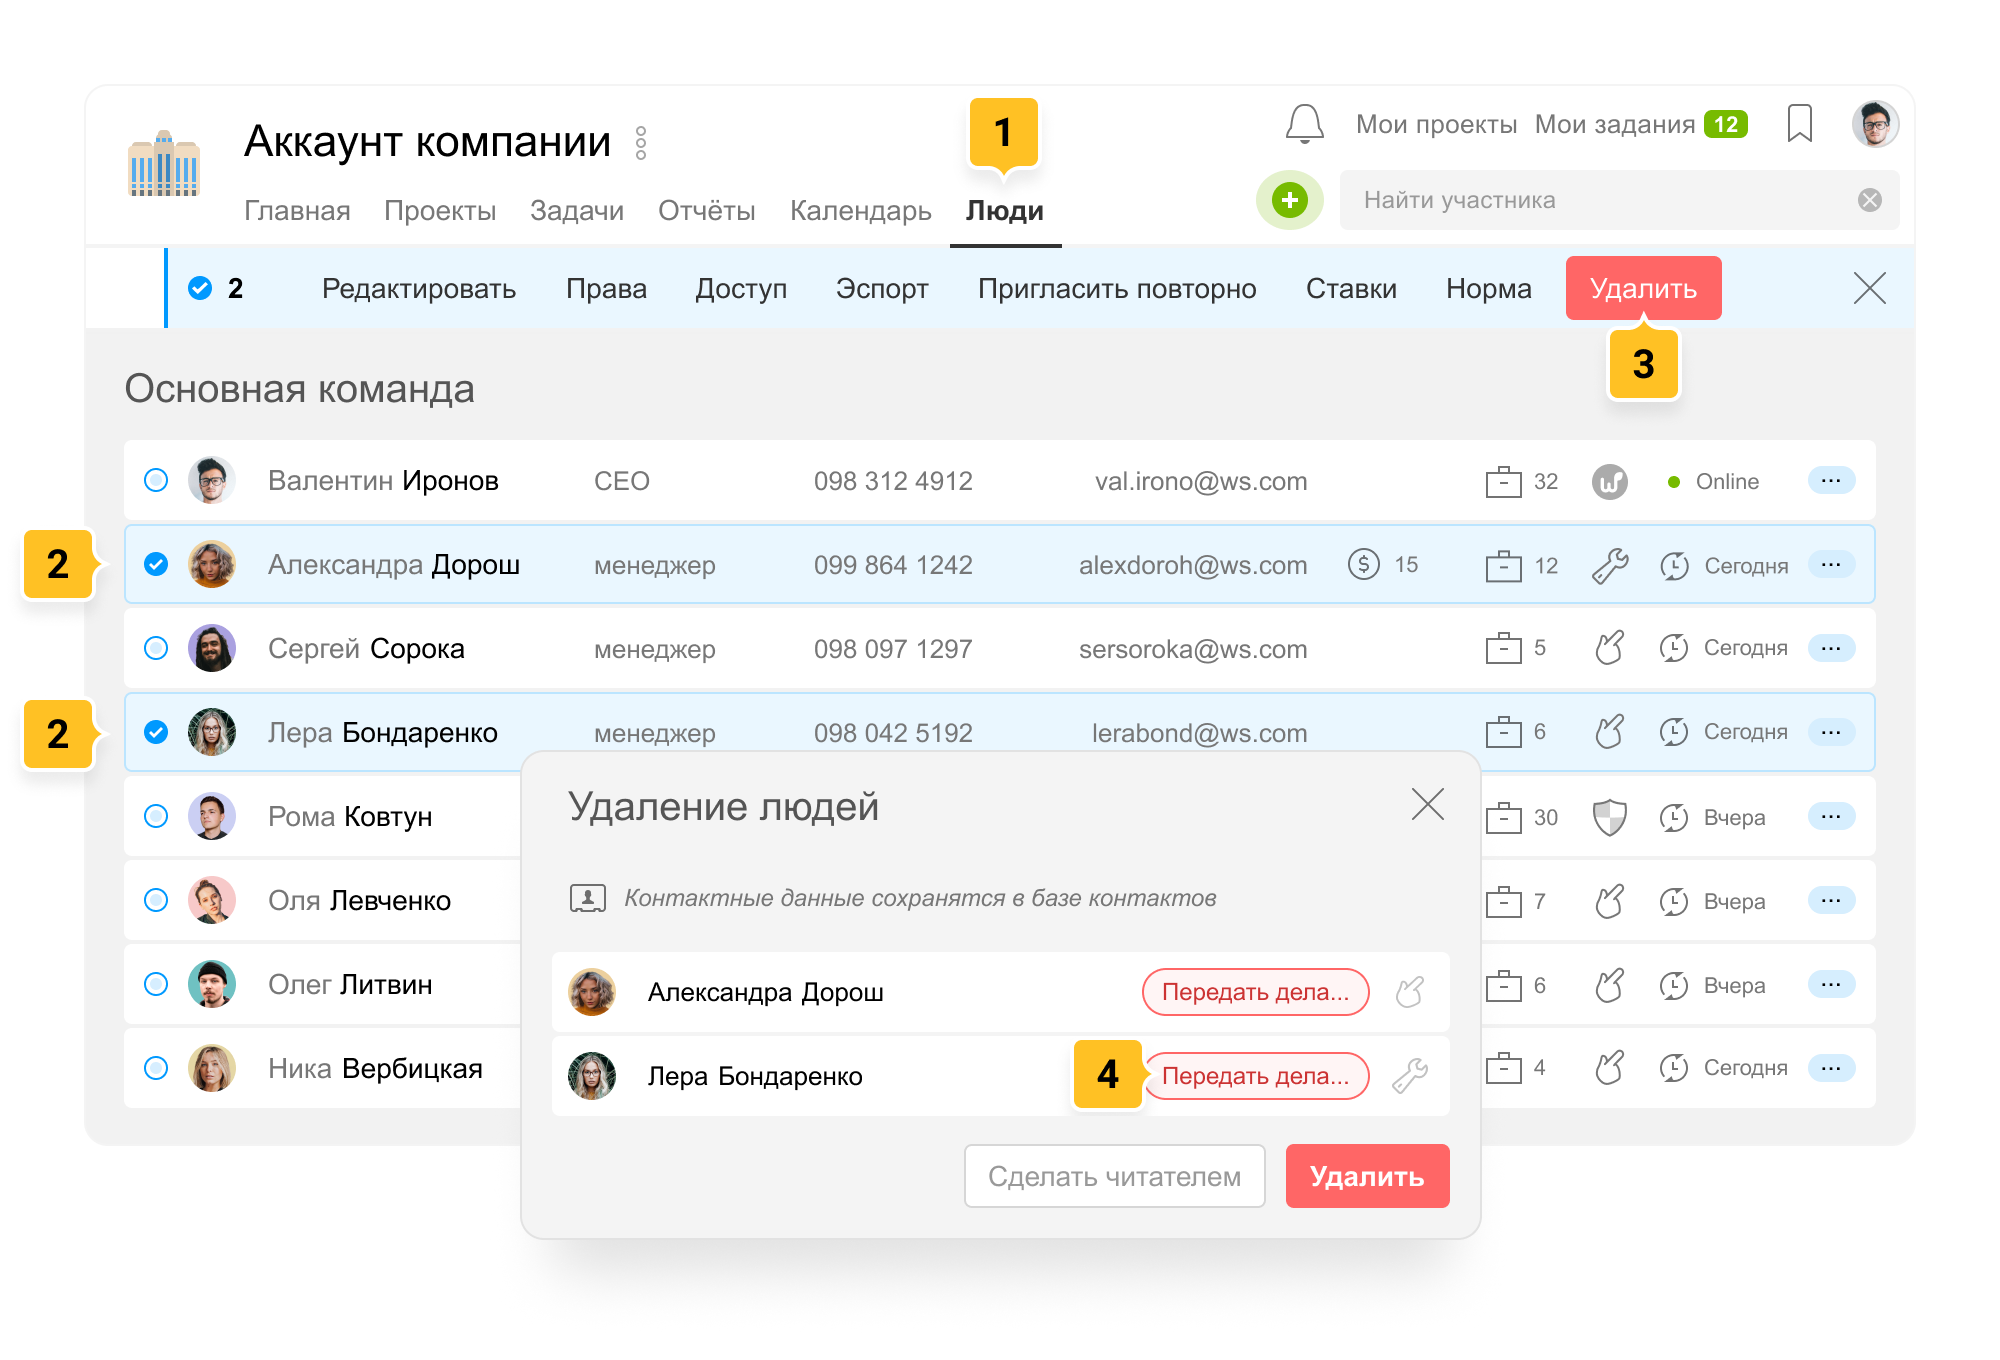2000x1360 pixels.
Task: Close the Удаление людей dialog
Action: (x=1427, y=804)
